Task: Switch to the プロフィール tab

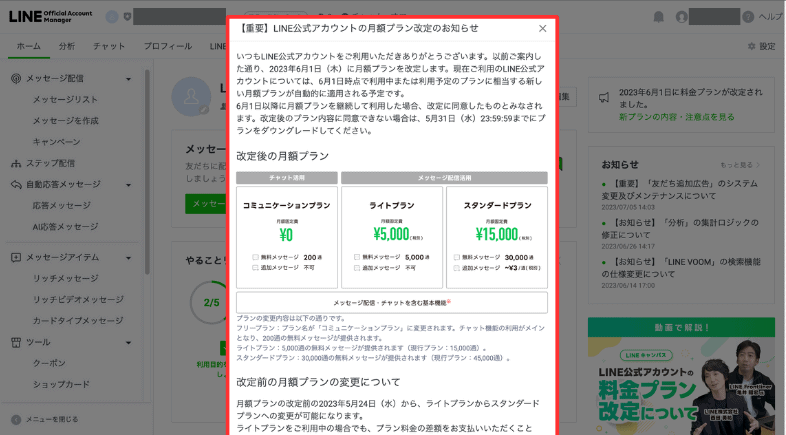Action: (168, 46)
